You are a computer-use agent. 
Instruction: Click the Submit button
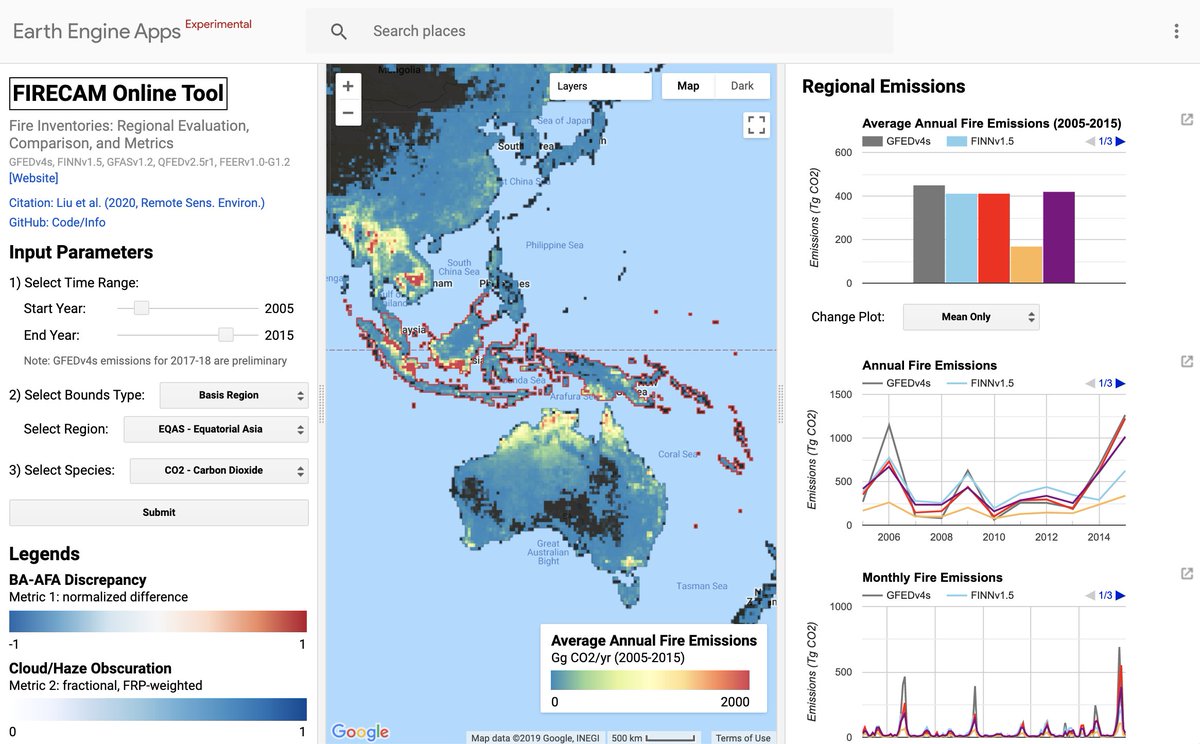[x=159, y=512]
